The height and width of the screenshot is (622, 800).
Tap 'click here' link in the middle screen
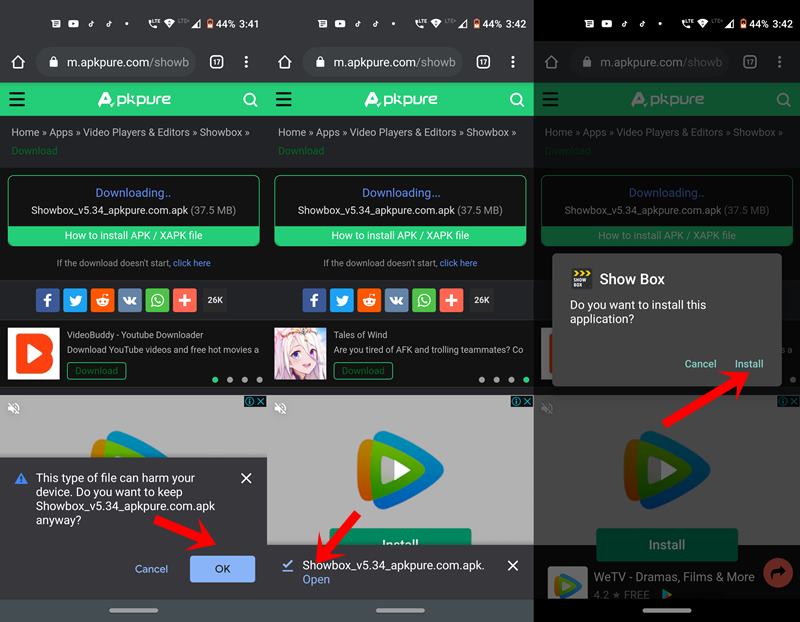point(458,263)
